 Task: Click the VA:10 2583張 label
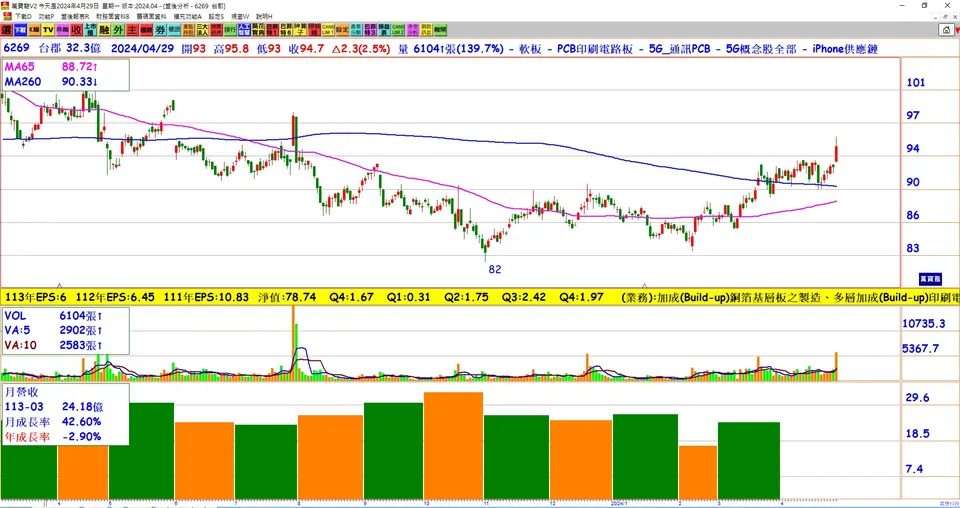(53, 345)
